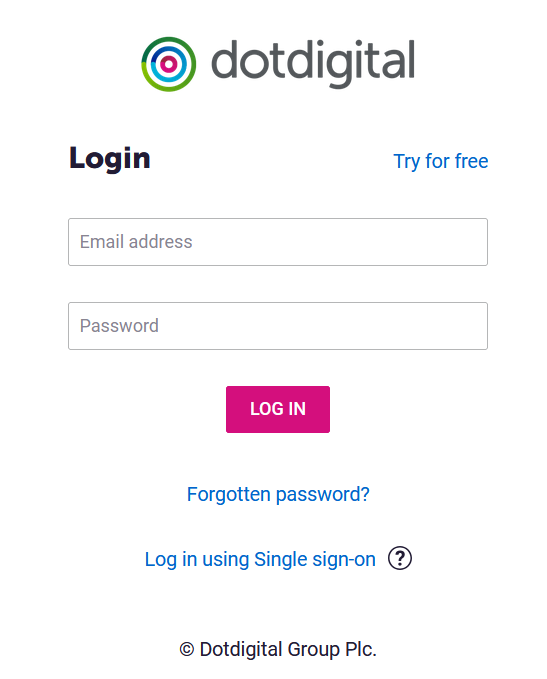Viewport: 547px width, 679px height.
Task: Choose Log in using Single sign-on
Action: click(260, 559)
